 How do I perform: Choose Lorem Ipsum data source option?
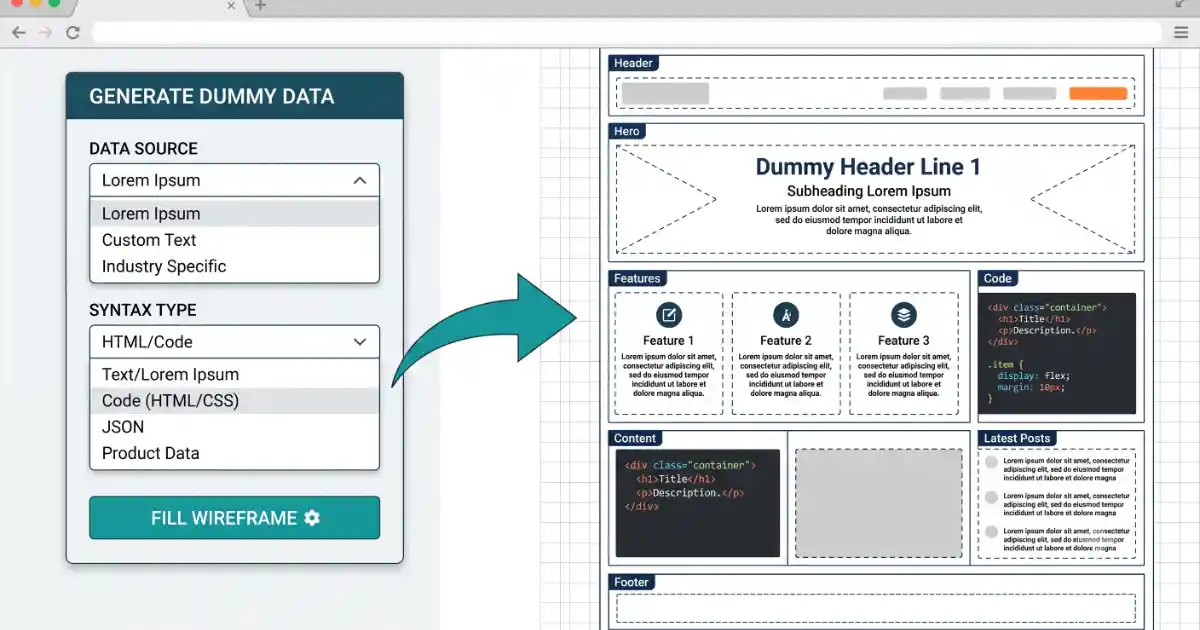click(234, 213)
